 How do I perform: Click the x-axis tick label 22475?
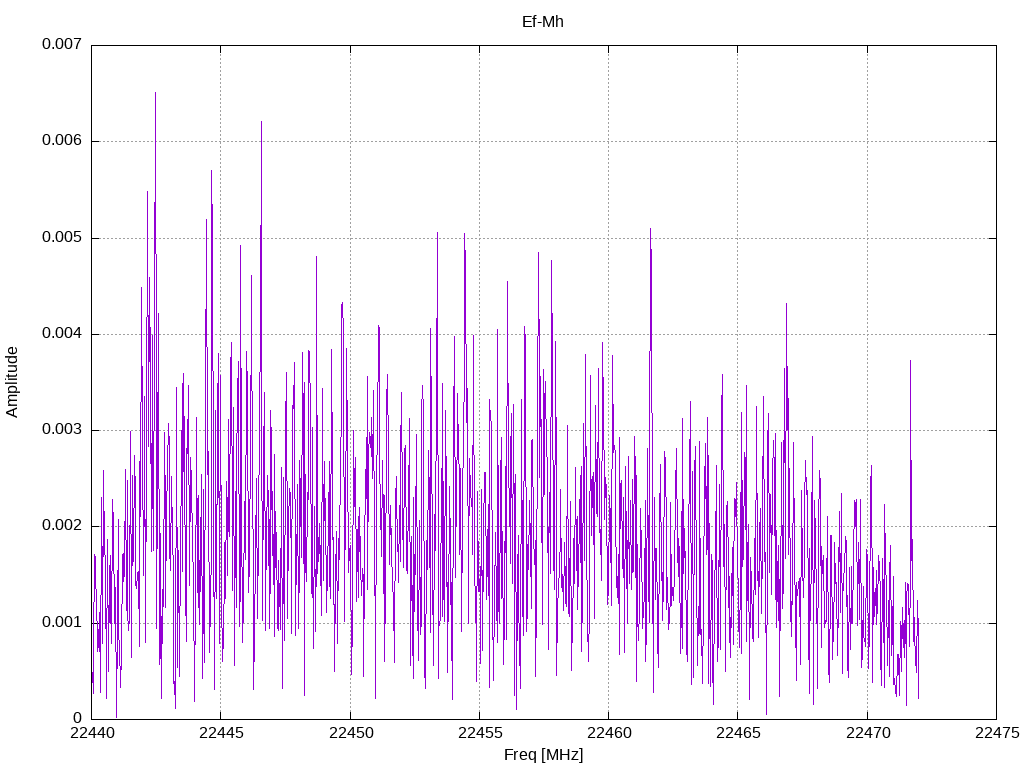click(997, 733)
